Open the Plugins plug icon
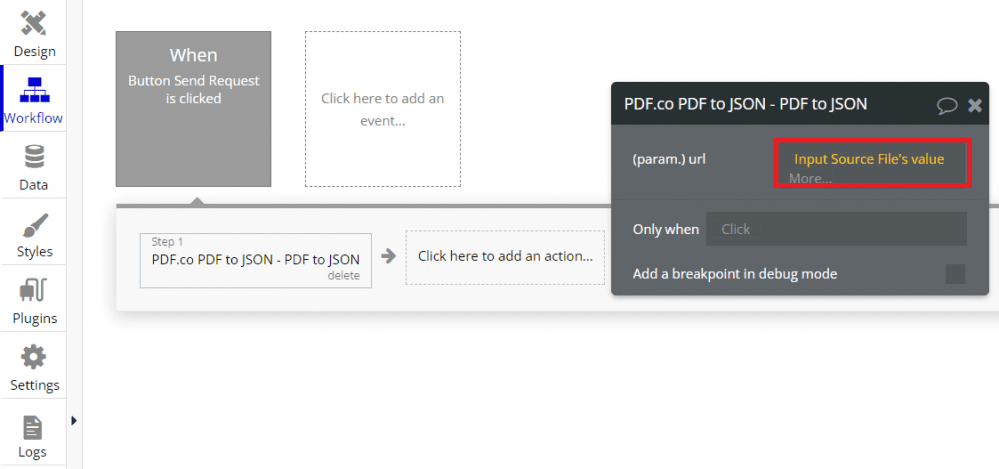This screenshot has width=999, height=469. 34,291
